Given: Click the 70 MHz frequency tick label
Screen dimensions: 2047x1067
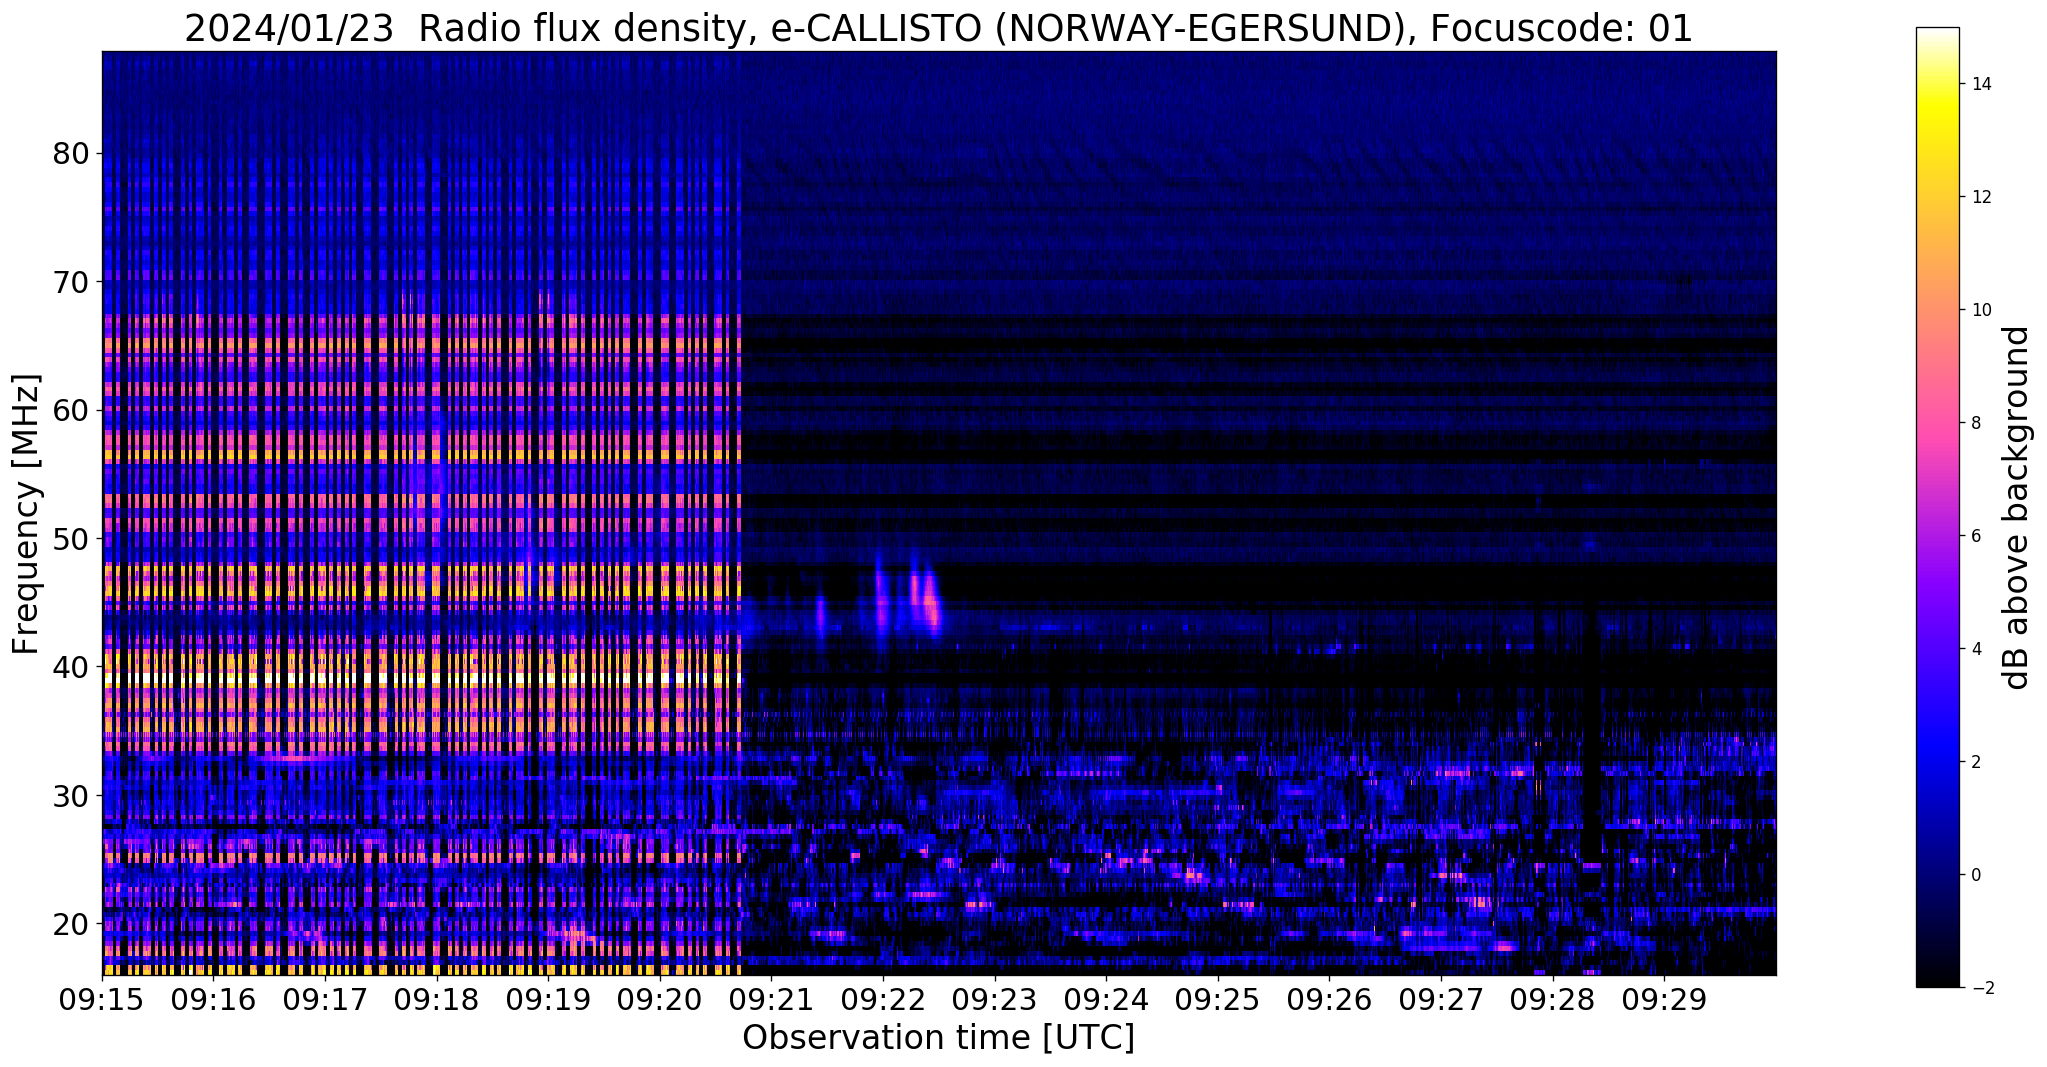Looking at the screenshot, I should 71,282.
